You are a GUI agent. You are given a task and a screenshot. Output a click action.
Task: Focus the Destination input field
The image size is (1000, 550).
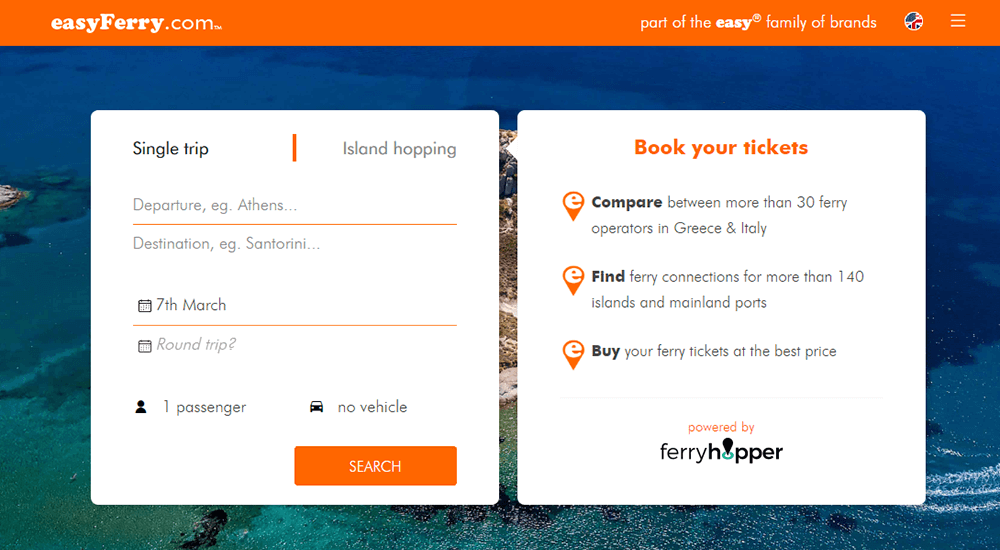pyautogui.click(x=295, y=244)
